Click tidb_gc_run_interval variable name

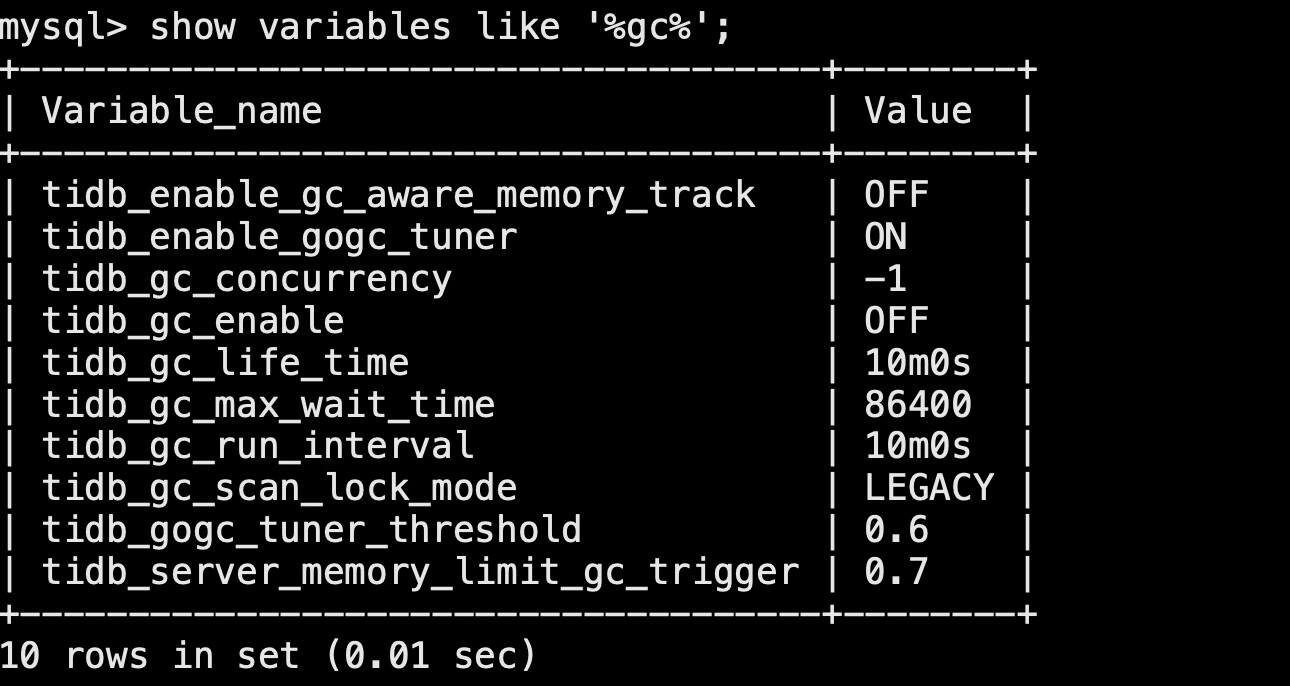coord(257,446)
